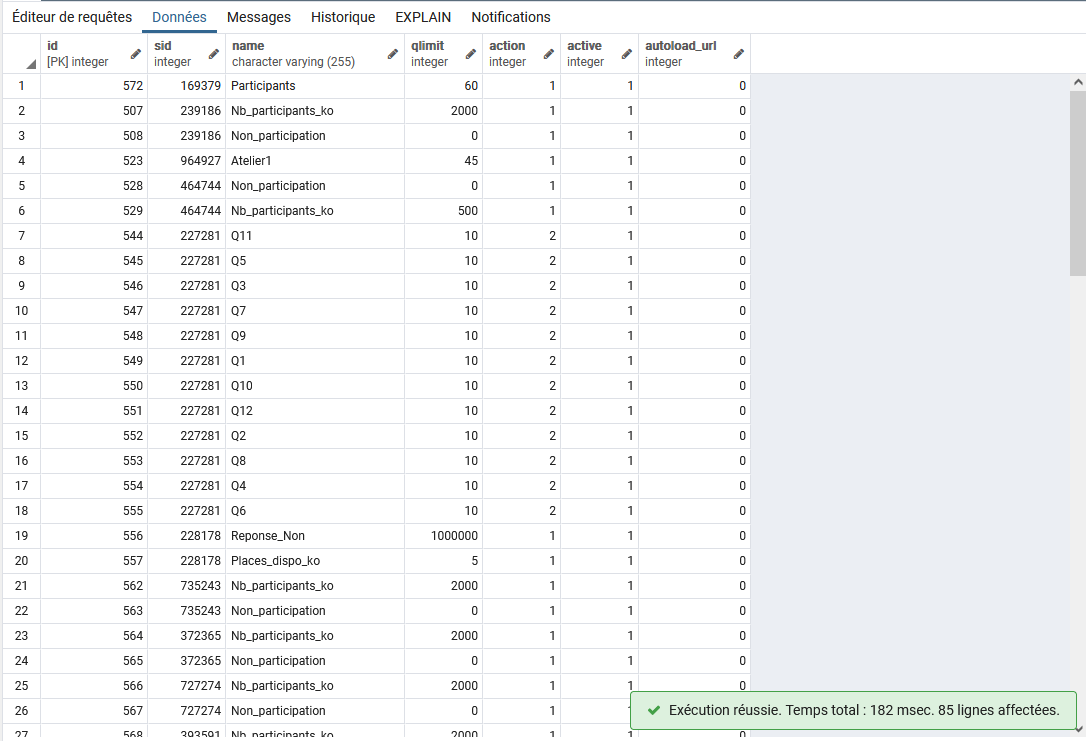Click the active column pencil icon
Image resolution: width=1086 pixels, height=741 pixels.
click(x=627, y=54)
